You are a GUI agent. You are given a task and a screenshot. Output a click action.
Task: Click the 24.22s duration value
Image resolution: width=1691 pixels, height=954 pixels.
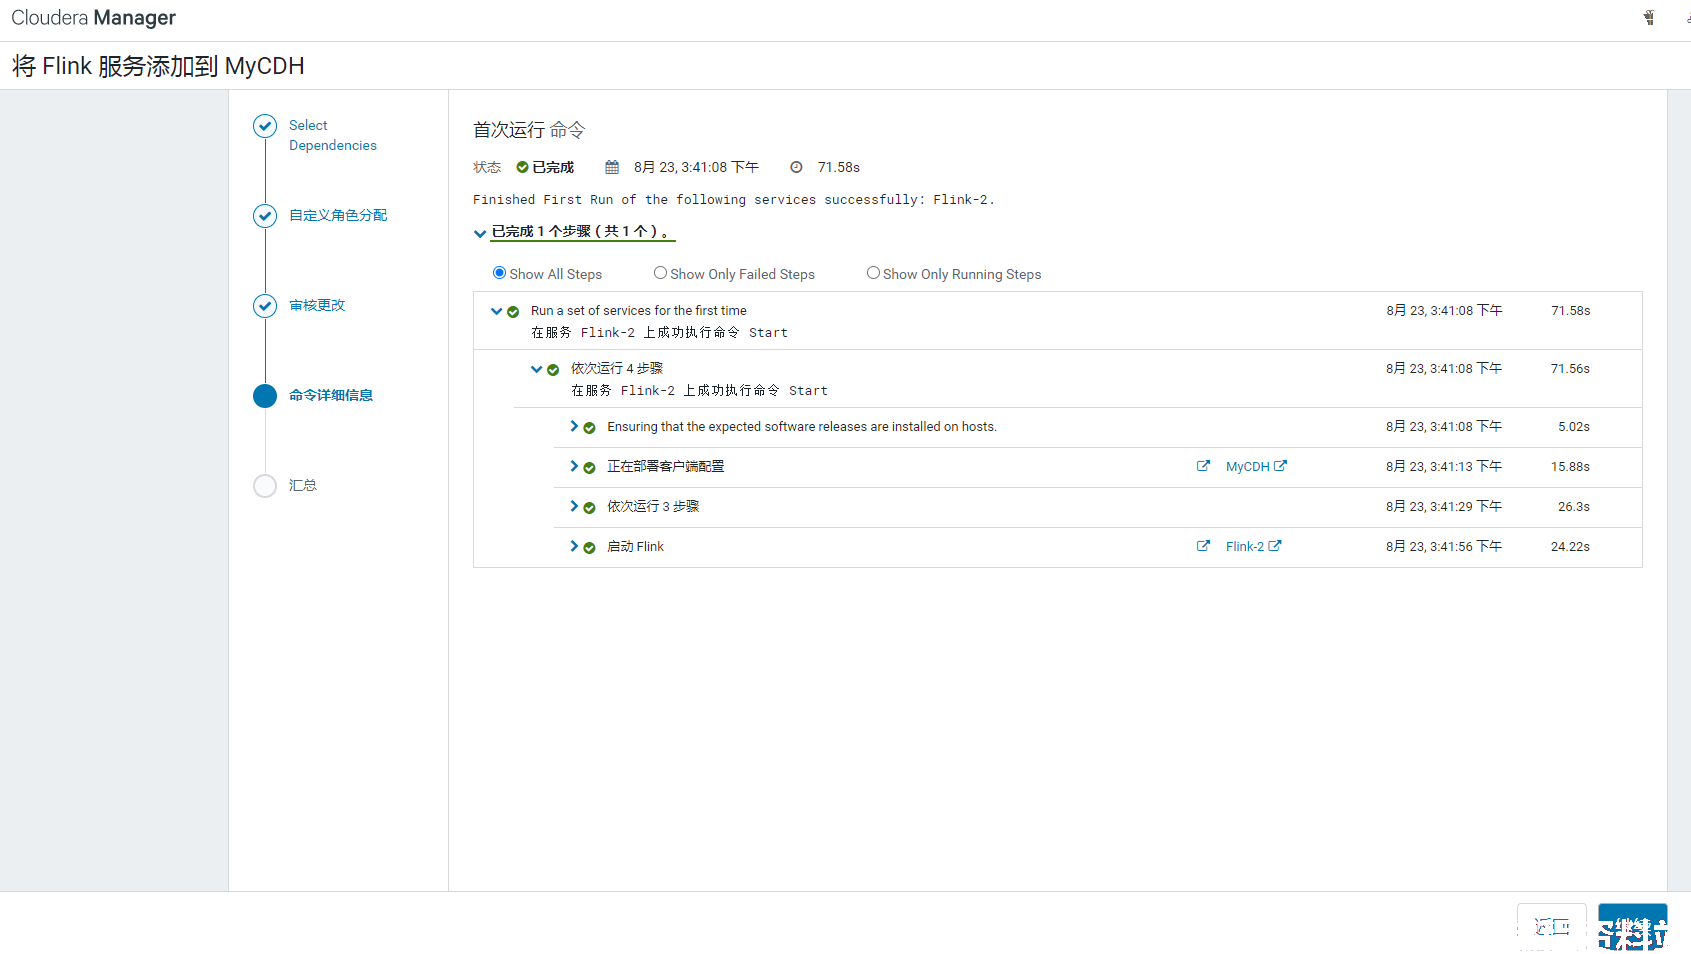tap(1570, 547)
